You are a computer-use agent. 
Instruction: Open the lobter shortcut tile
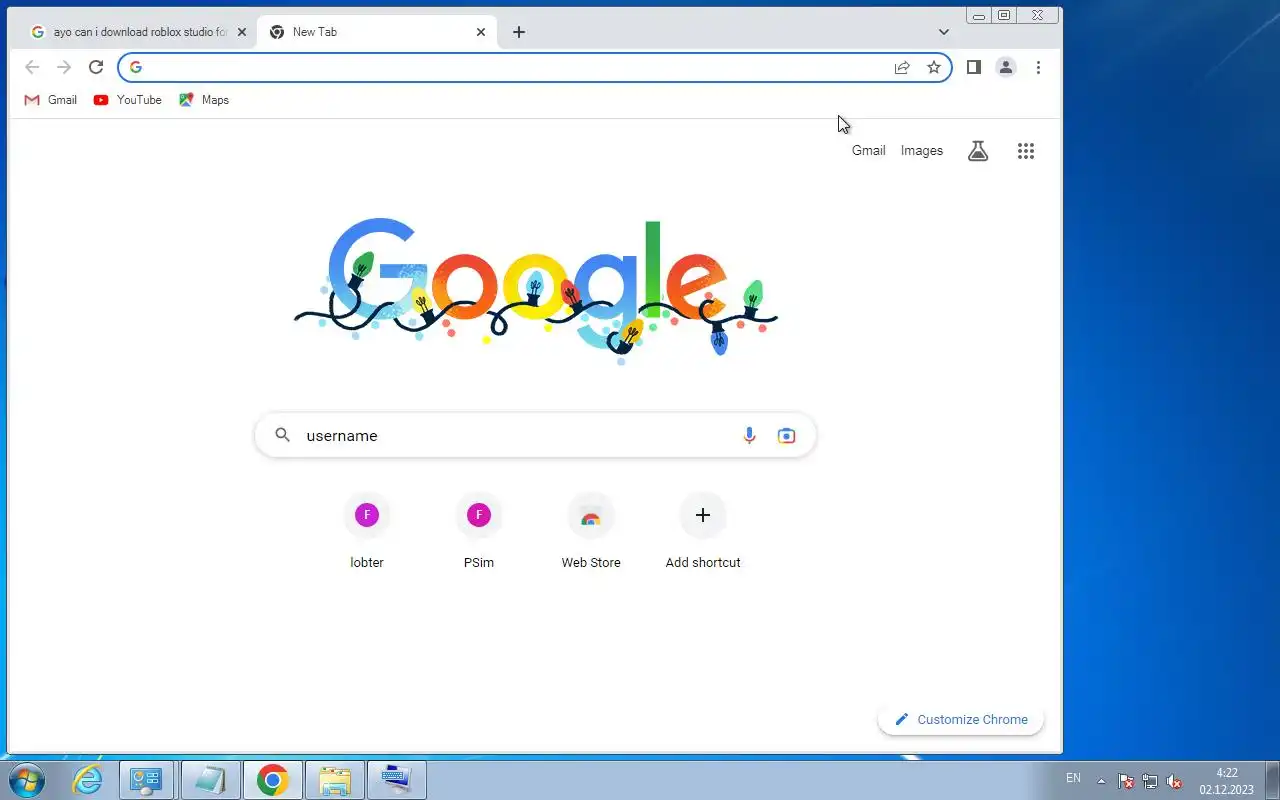(367, 532)
